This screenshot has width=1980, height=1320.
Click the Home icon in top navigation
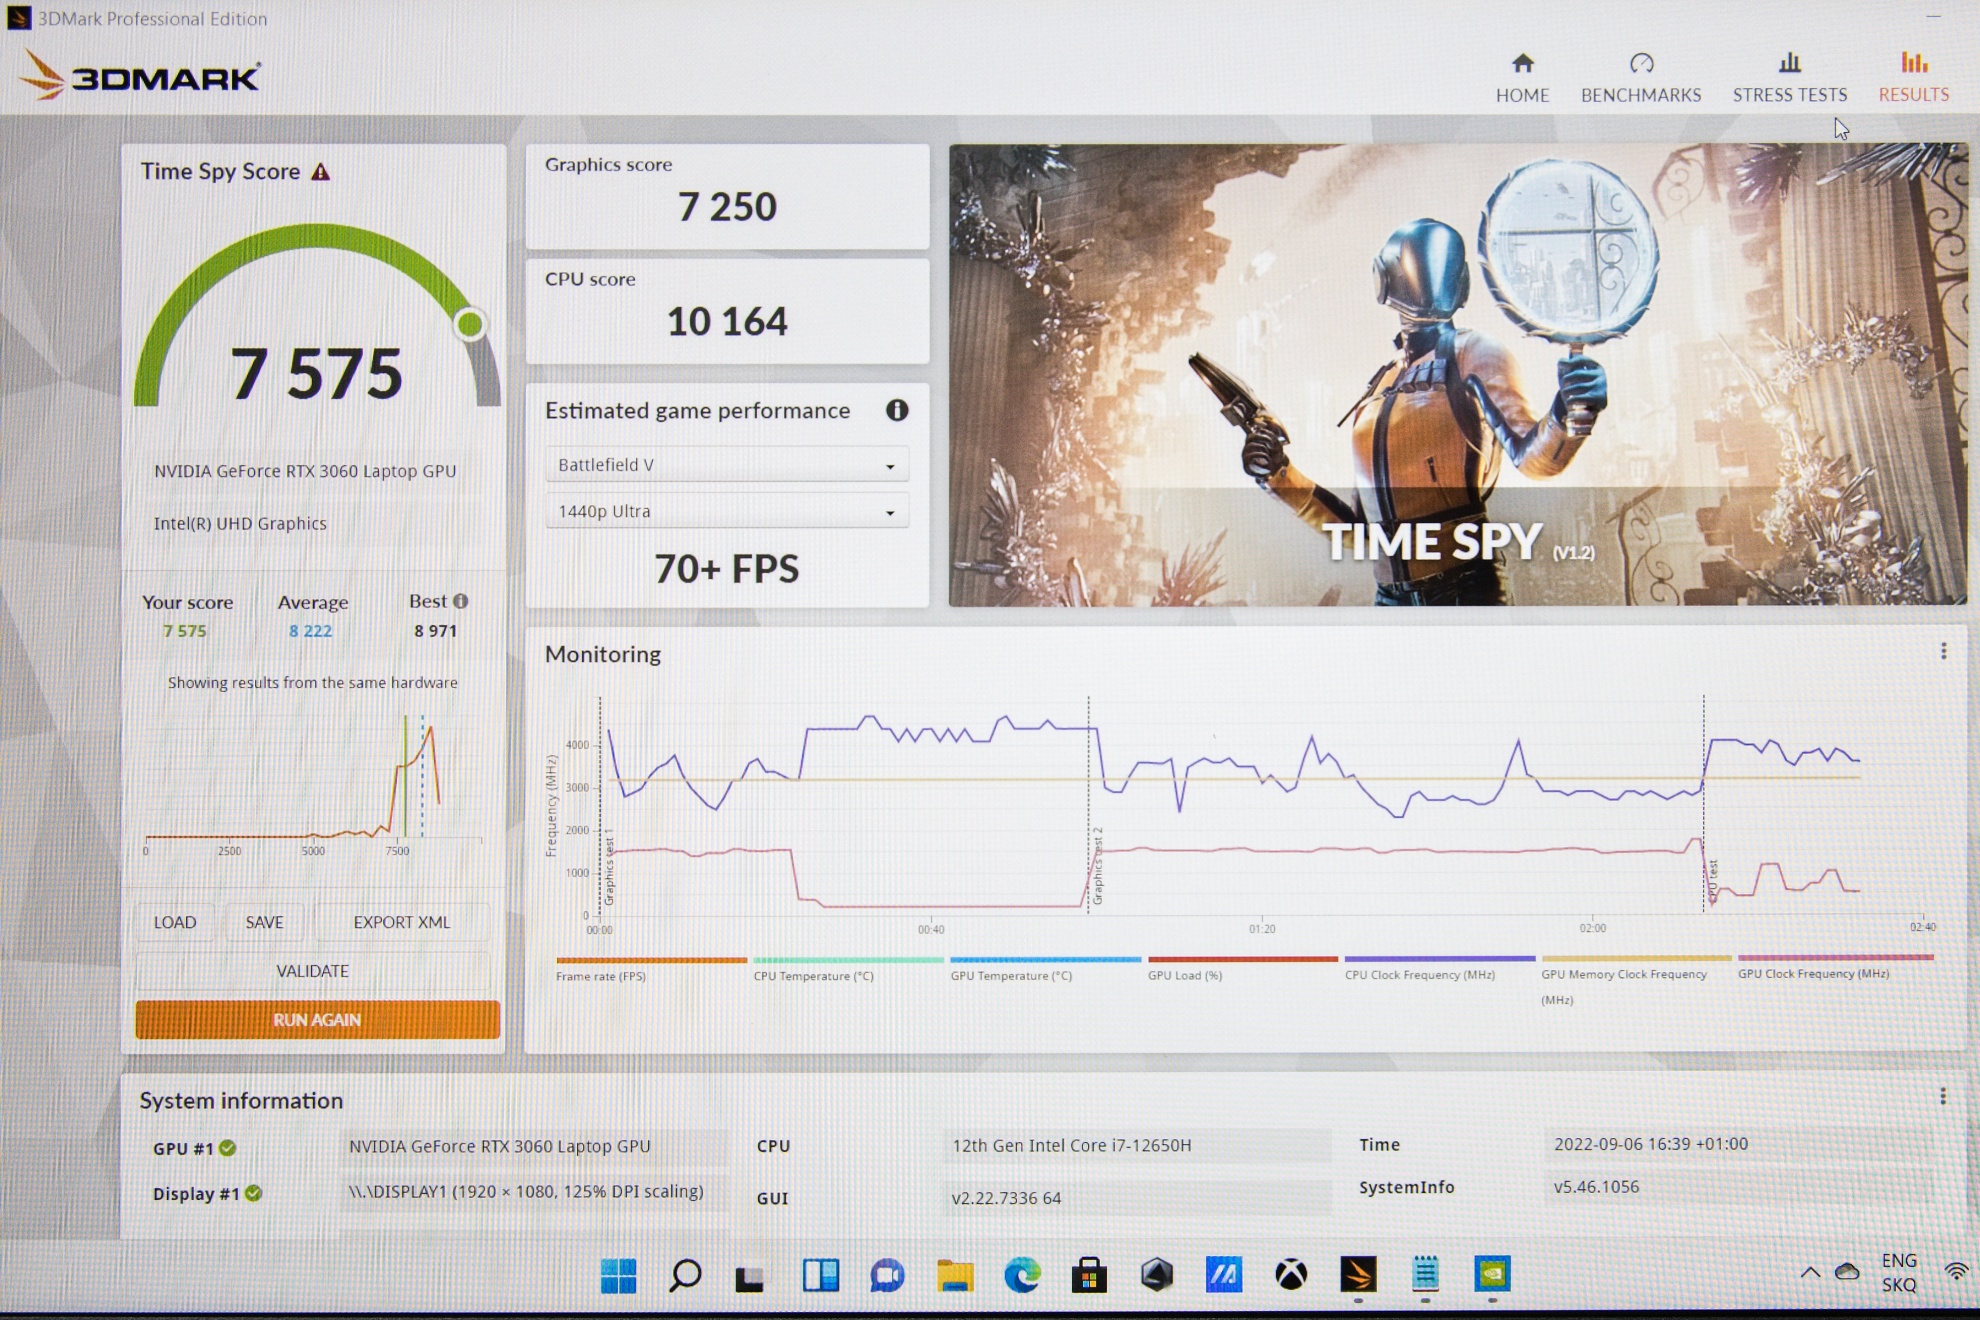pyautogui.click(x=1522, y=64)
